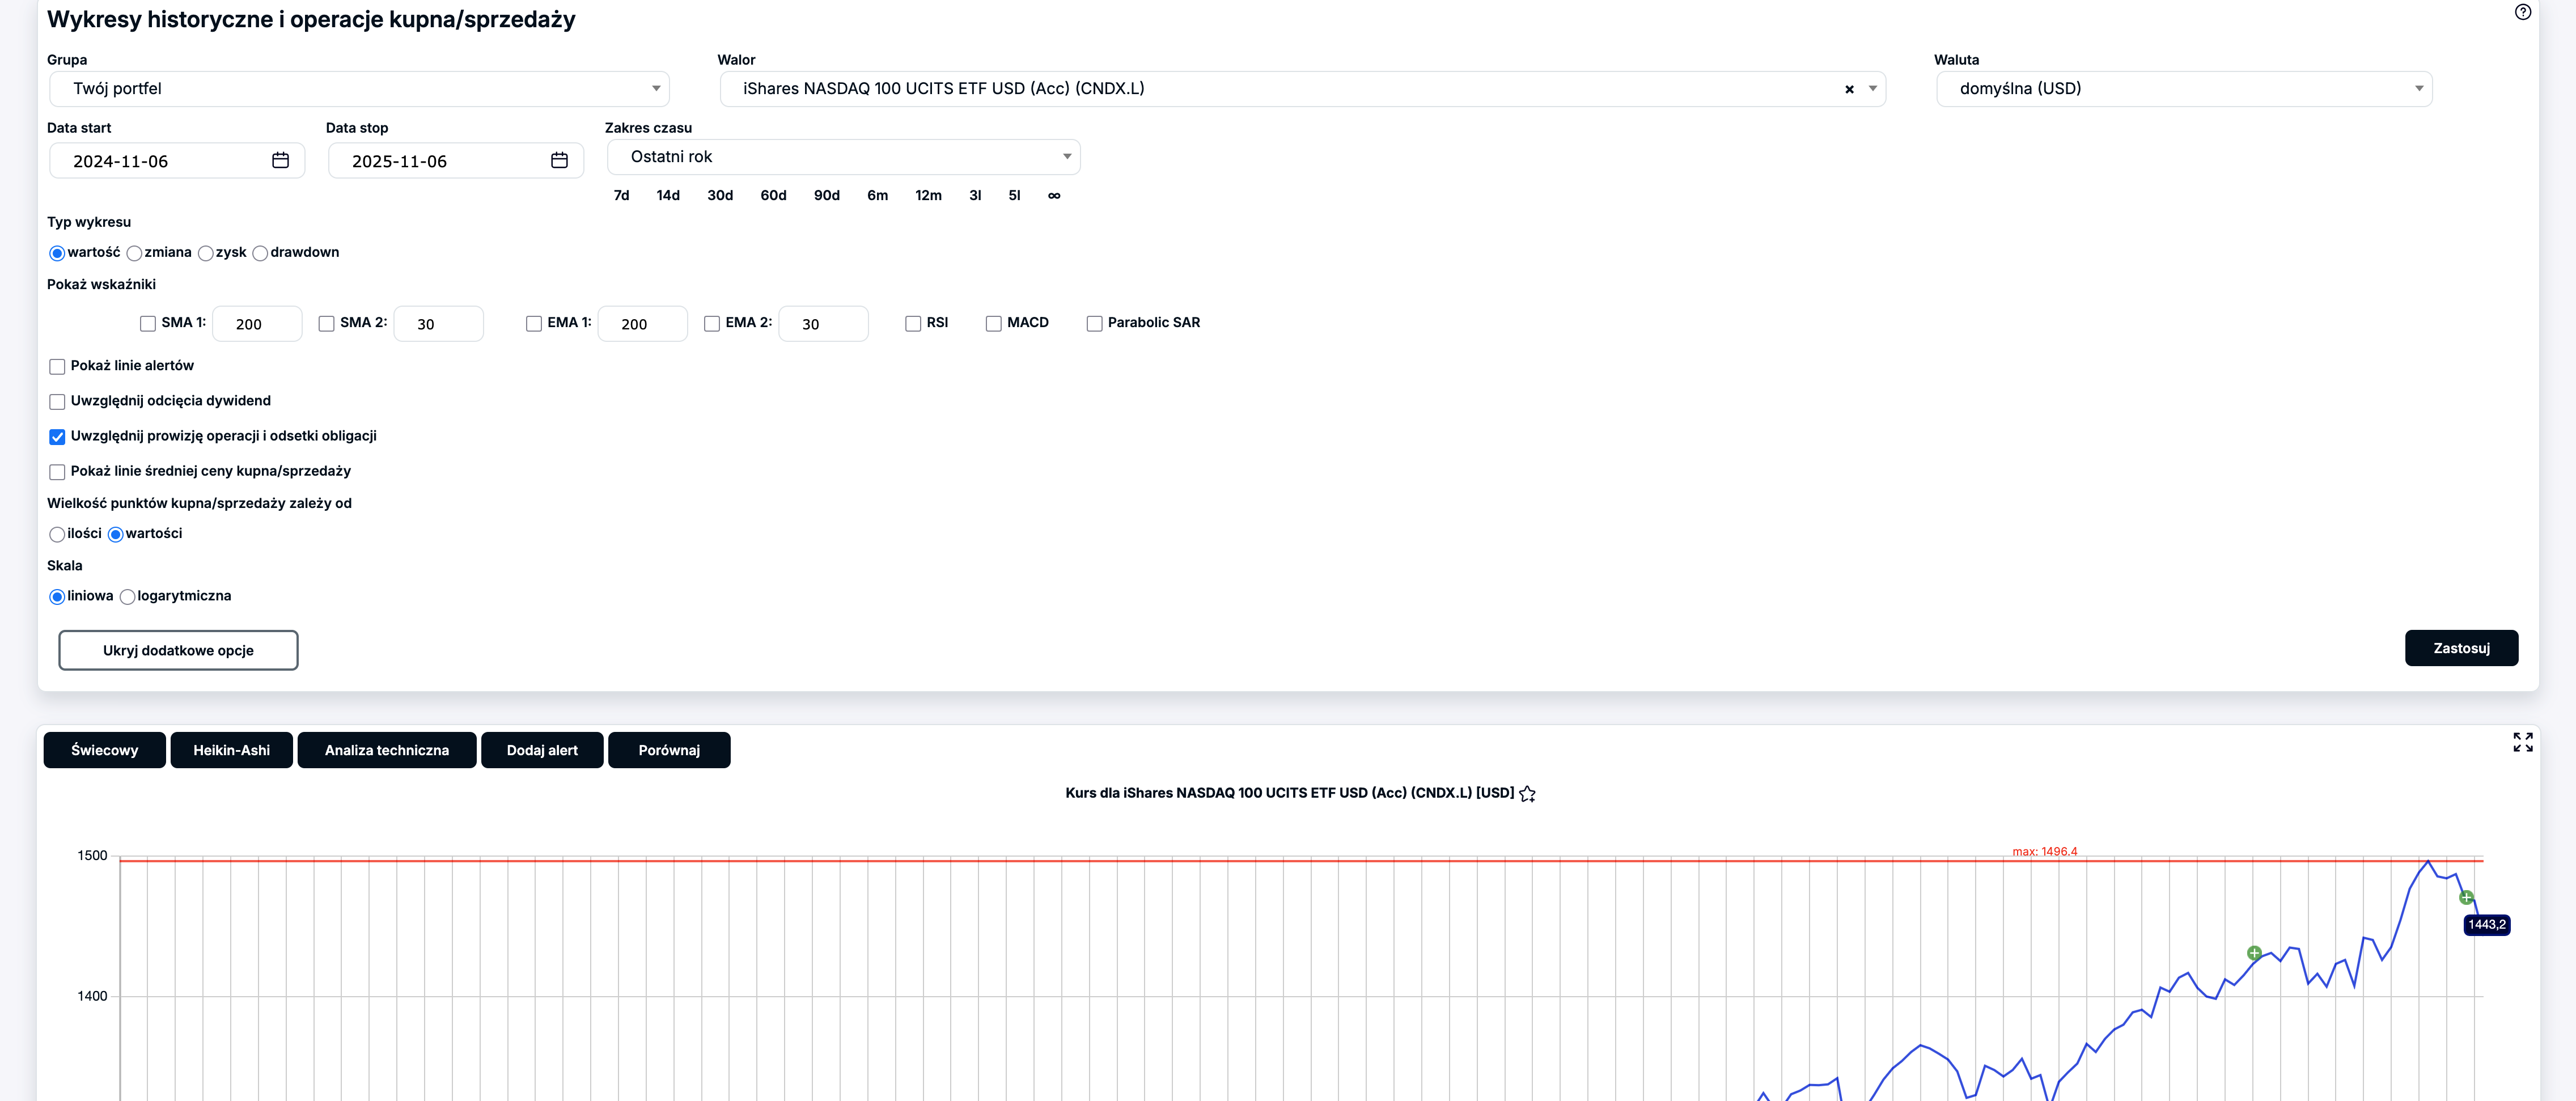Expand the Waluta currency dropdown

pyautogui.click(x=2183, y=89)
